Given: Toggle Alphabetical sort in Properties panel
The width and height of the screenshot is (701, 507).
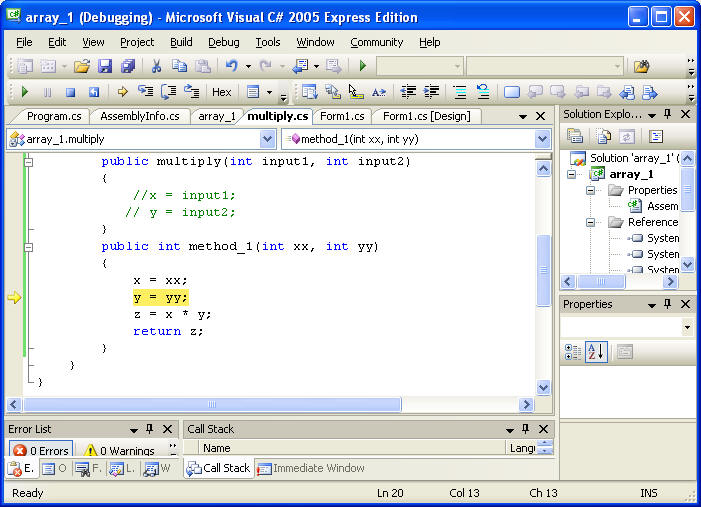Looking at the screenshot, I should (596, 351).
